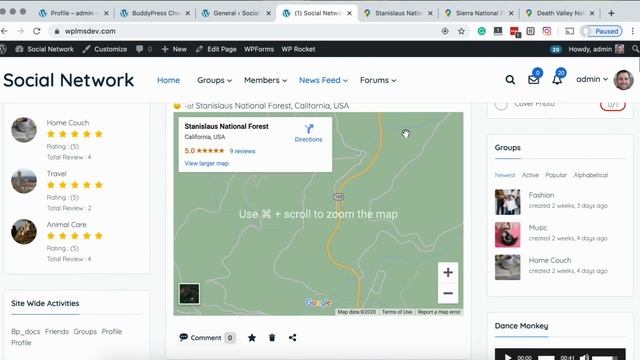Open the Home menu item
This screenshot has height=360, width=640.
tap(169, 80)
